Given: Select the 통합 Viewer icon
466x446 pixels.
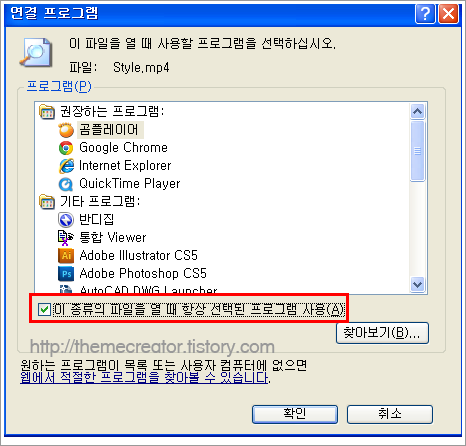Looking at the screenshot, I should [66, 238].
